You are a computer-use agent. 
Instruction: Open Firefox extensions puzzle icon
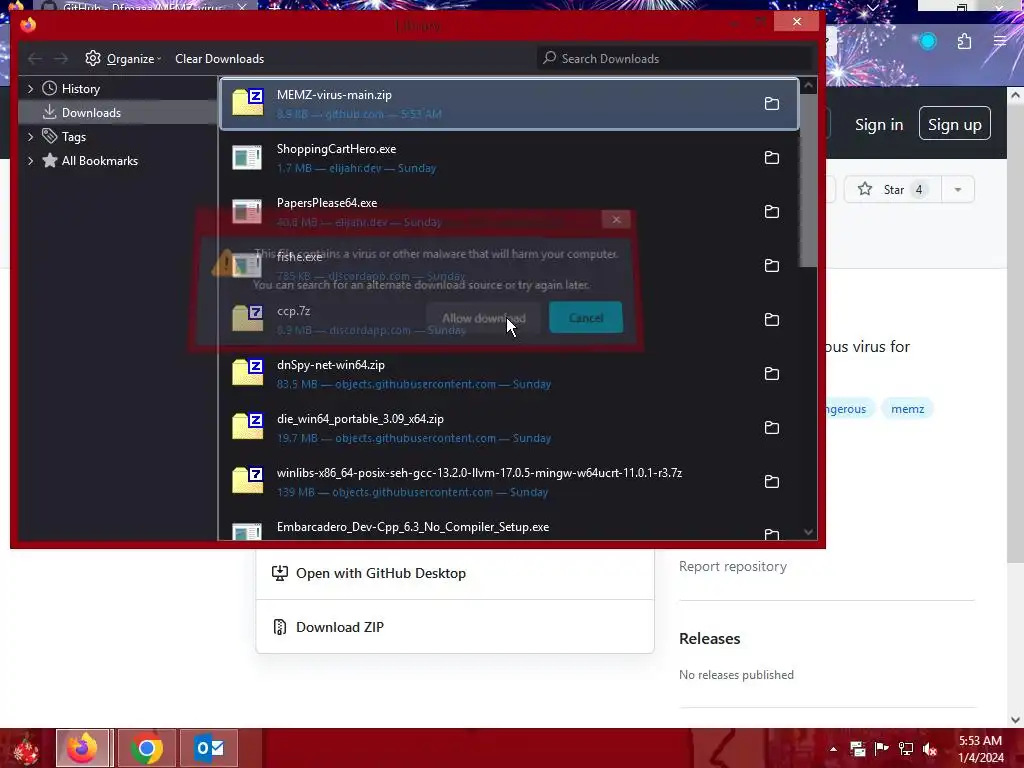pyautogui.click(x=965, y=42)
